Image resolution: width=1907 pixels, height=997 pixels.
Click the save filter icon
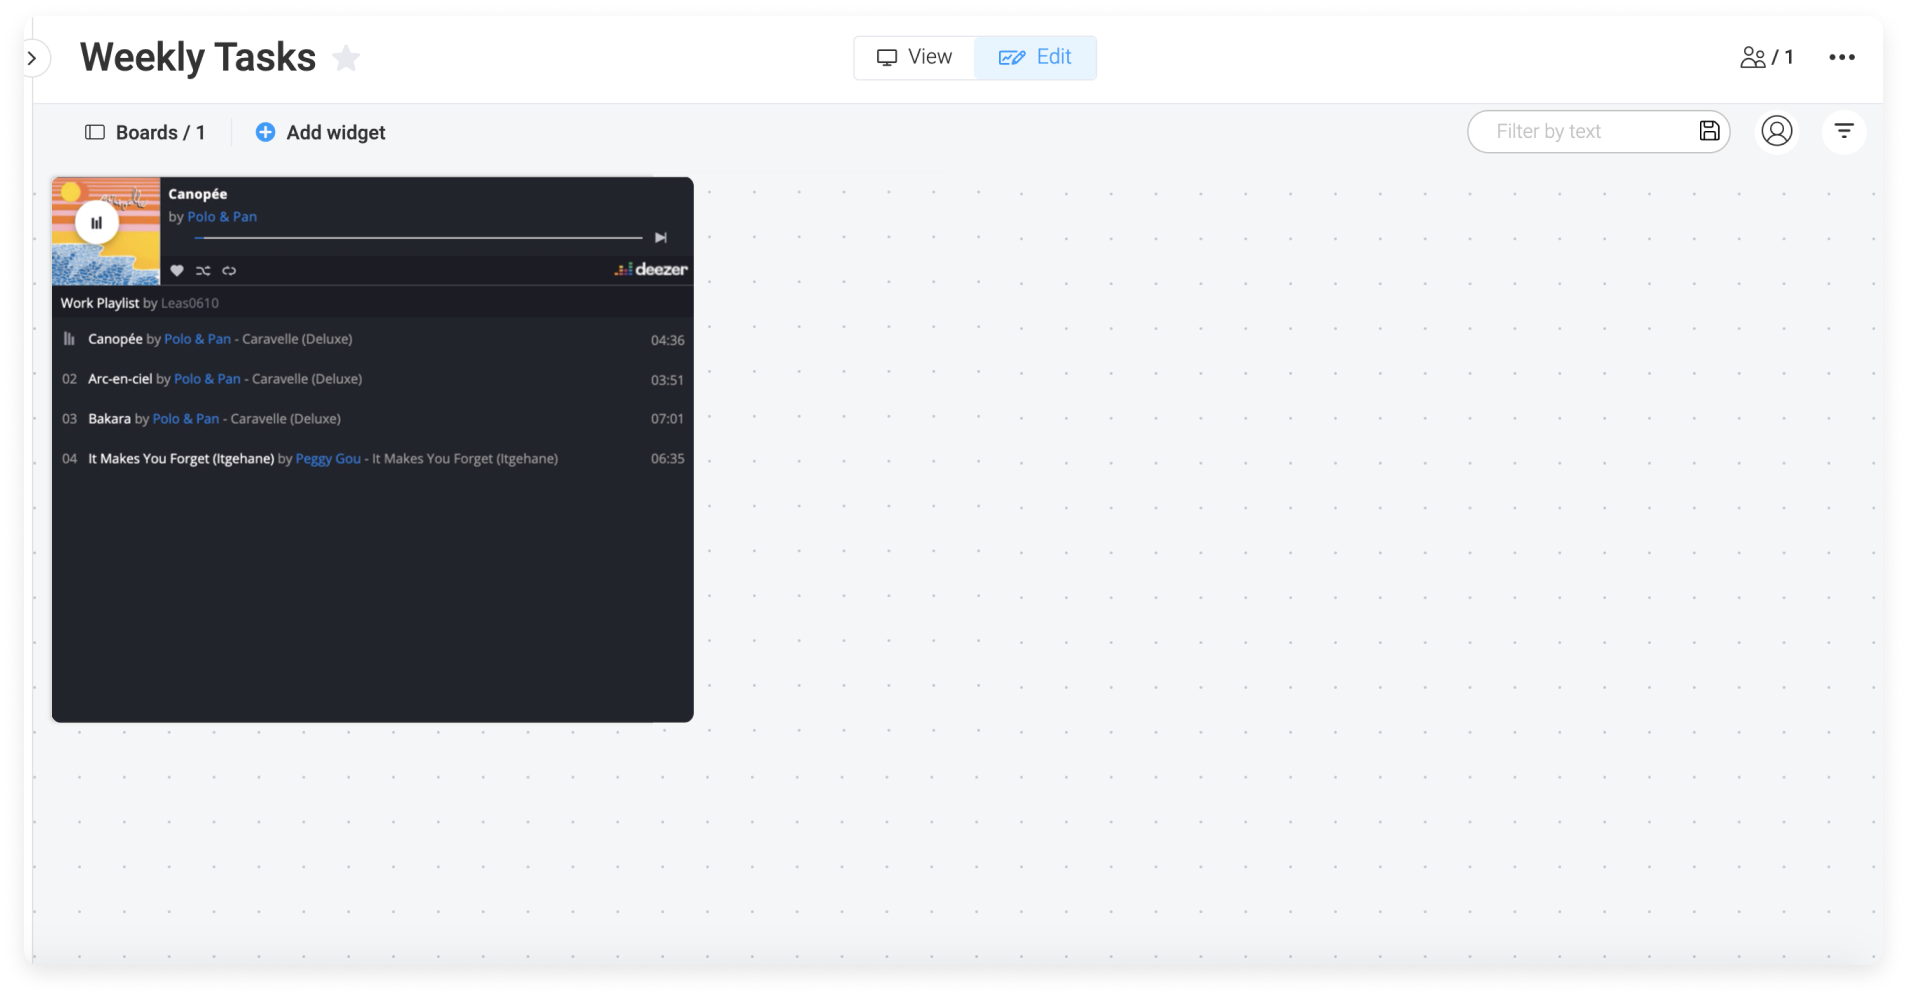1709,131
